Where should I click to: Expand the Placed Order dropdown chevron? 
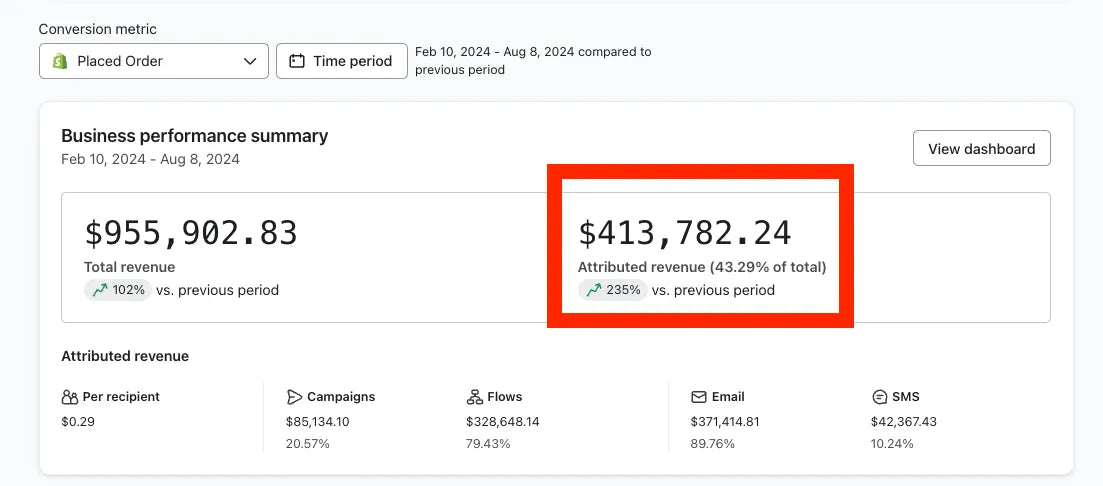click(x=250, y=61)
